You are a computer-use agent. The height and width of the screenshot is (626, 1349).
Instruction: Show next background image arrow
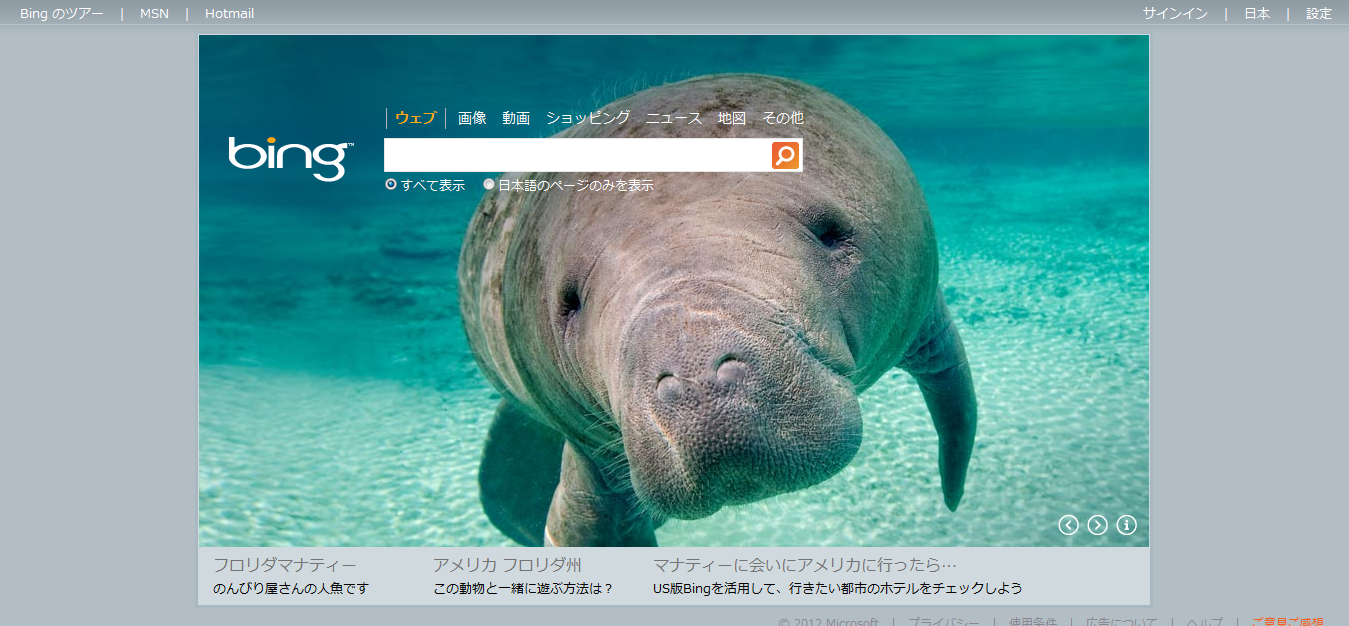[1097, 525]
